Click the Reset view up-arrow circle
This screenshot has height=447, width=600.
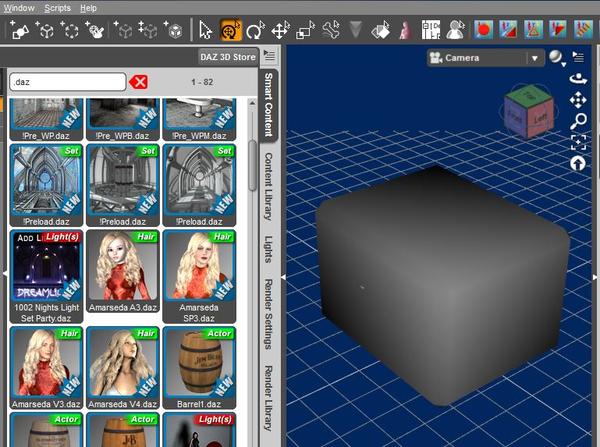(578, 164)
